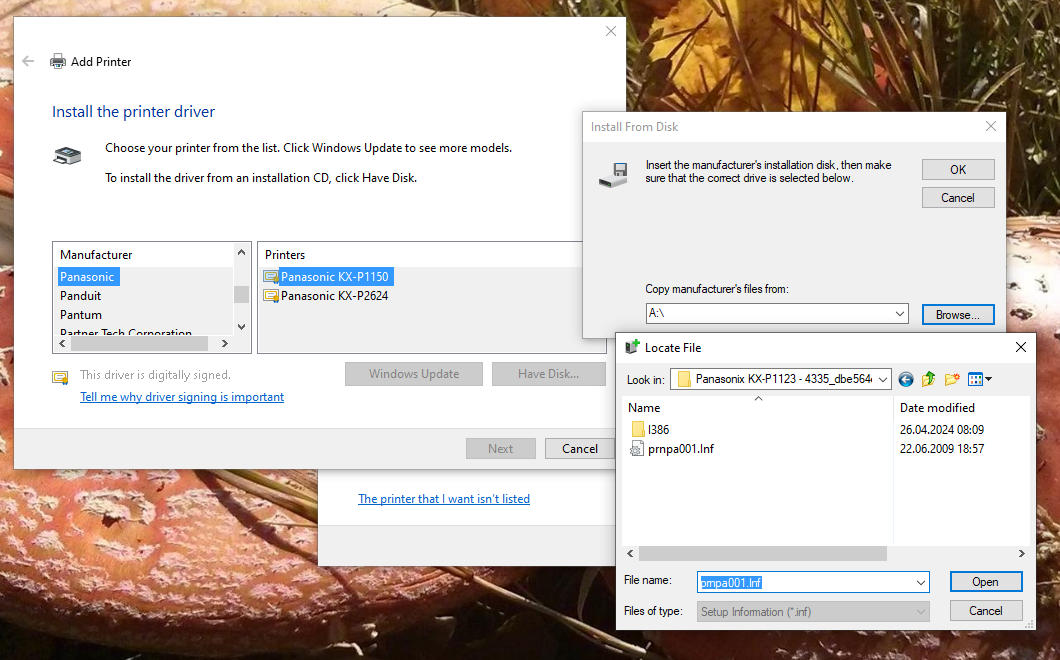Select Panasonic in Manufacturer list
This screenshot has height=660, width=1060.
pos(88,277)
